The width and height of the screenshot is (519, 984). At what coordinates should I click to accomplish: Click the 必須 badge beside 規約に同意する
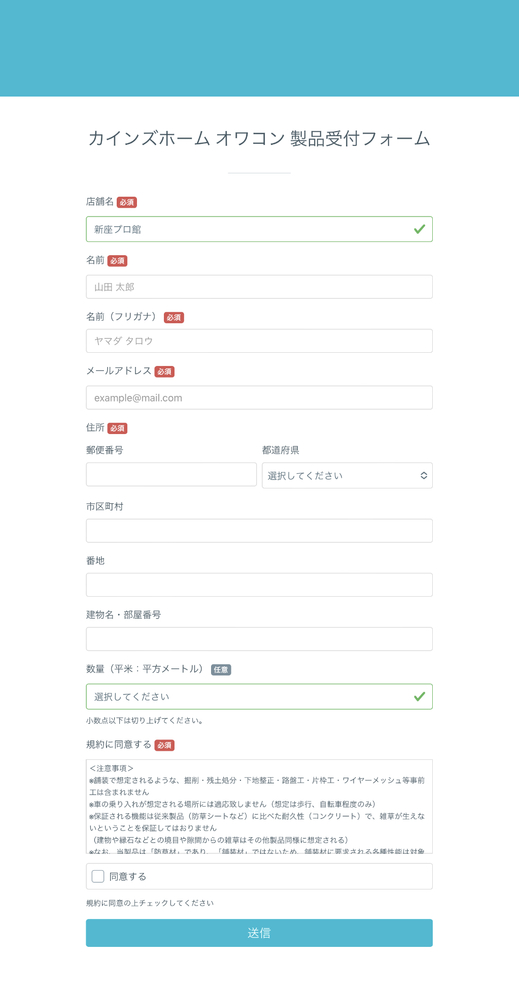click(x=164, y=746)
